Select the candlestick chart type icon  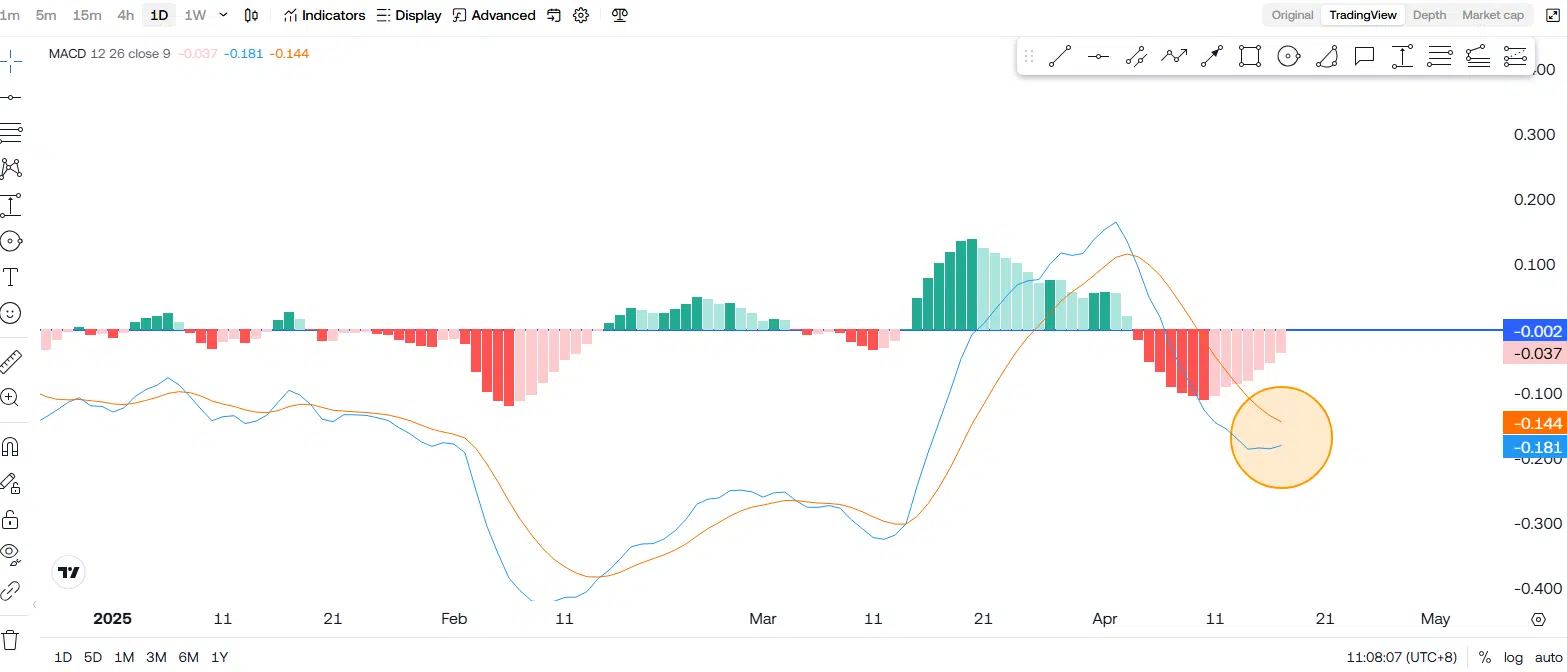point(252,15)
